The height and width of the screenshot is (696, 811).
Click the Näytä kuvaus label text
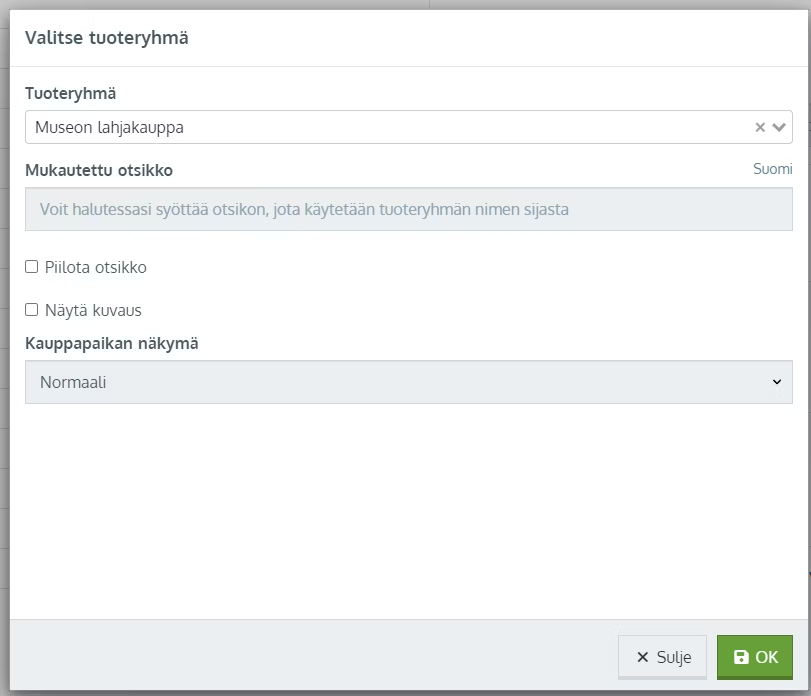93,310
